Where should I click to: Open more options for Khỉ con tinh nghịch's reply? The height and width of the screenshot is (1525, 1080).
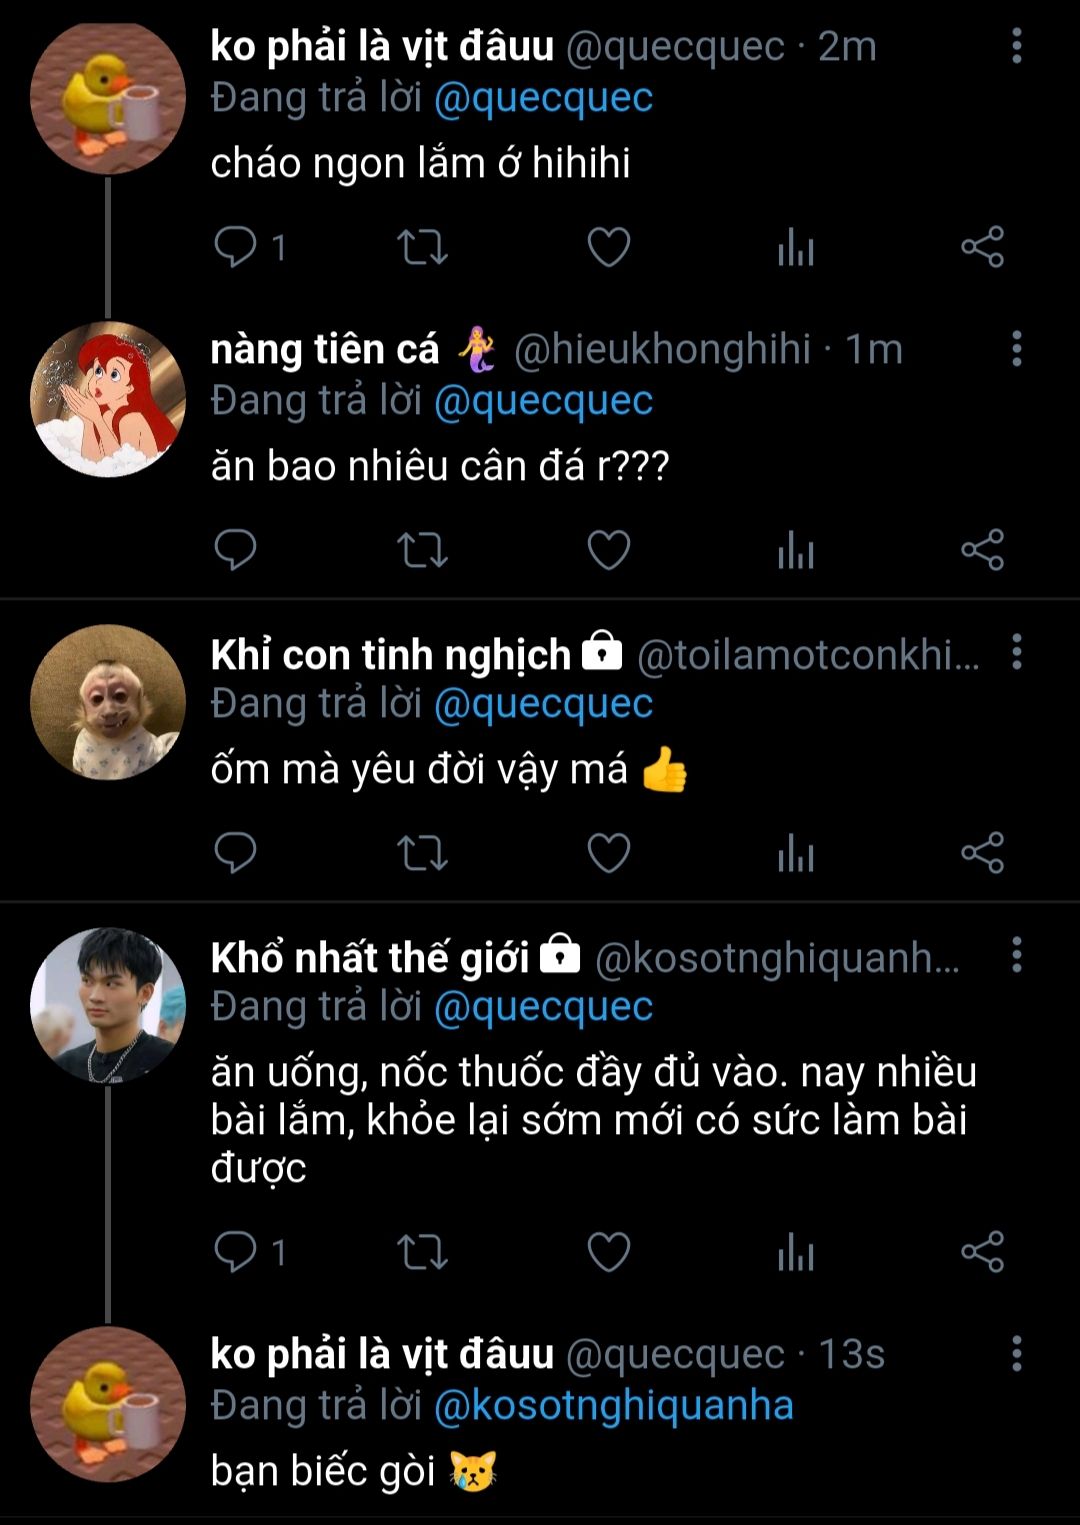coord(1016,652)
